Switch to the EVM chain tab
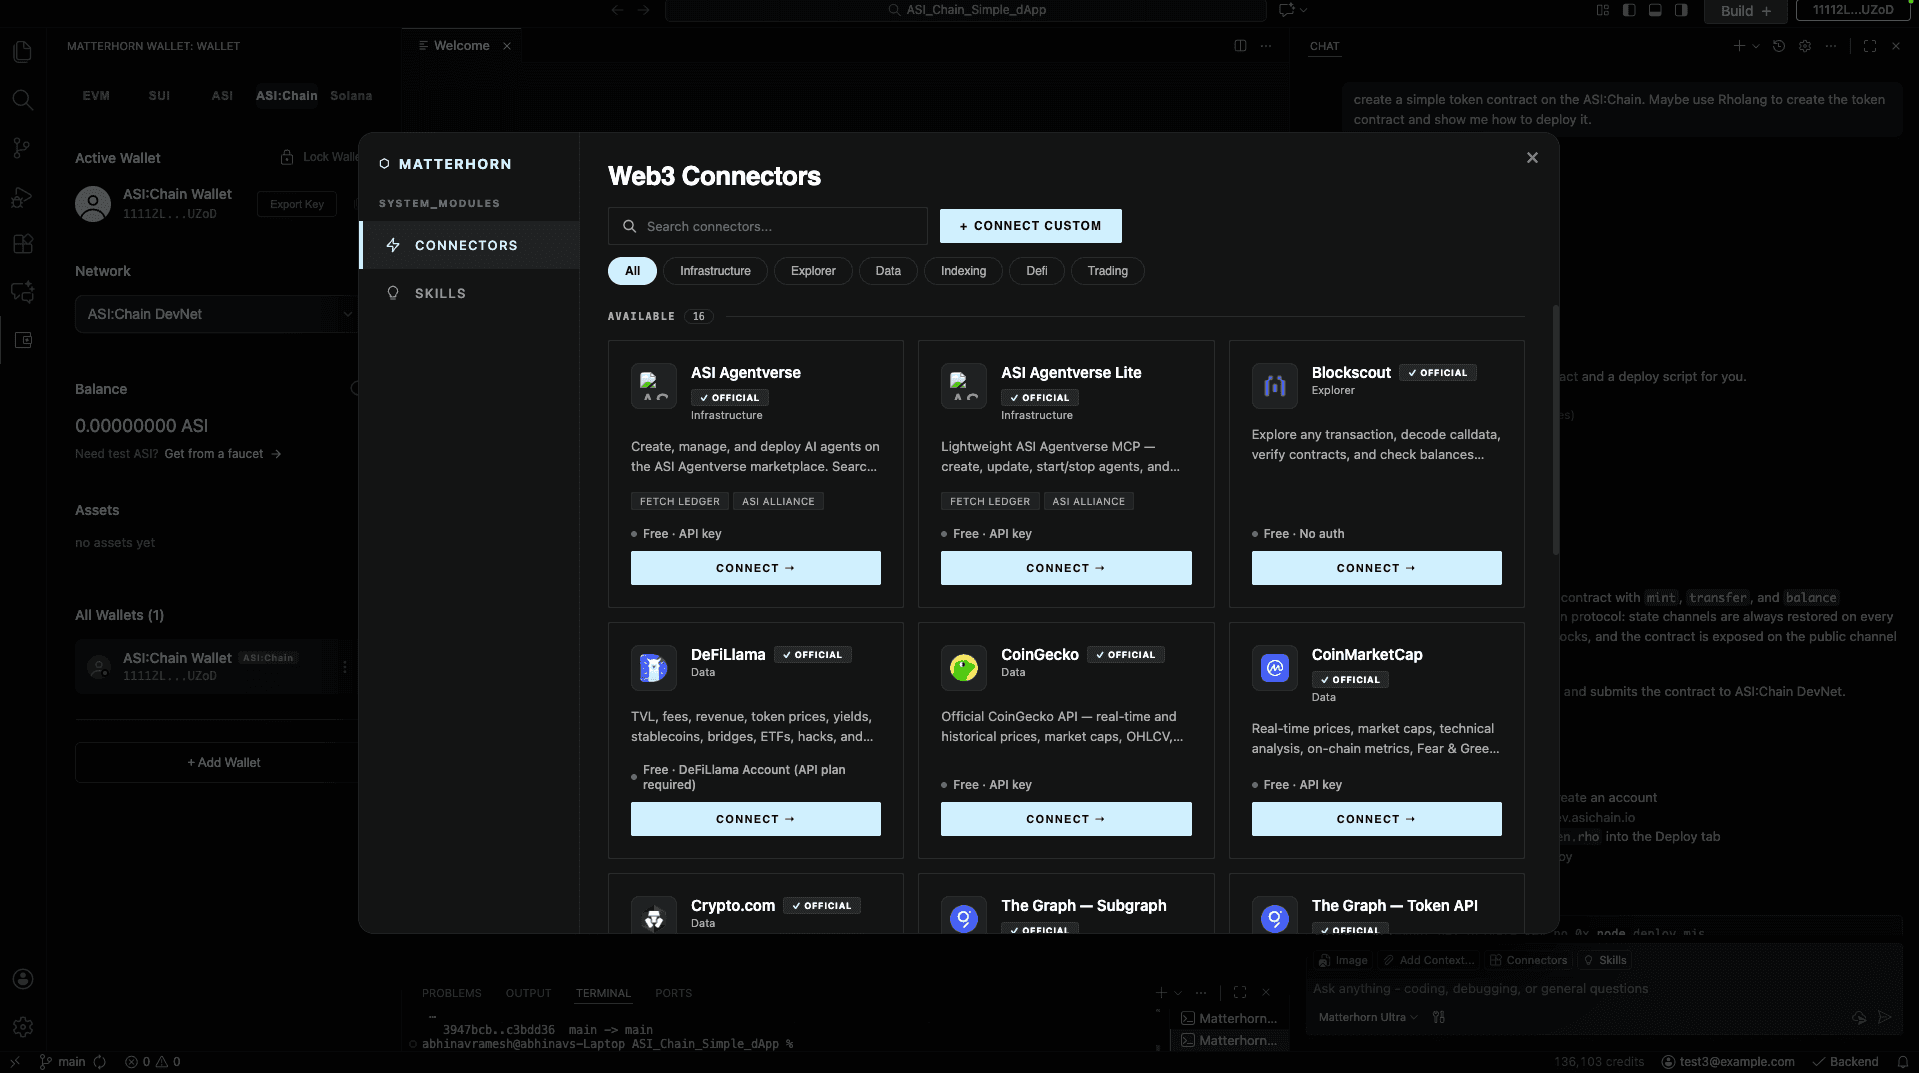Viewport: 1919px width, 1073px height. click(96, 96)
